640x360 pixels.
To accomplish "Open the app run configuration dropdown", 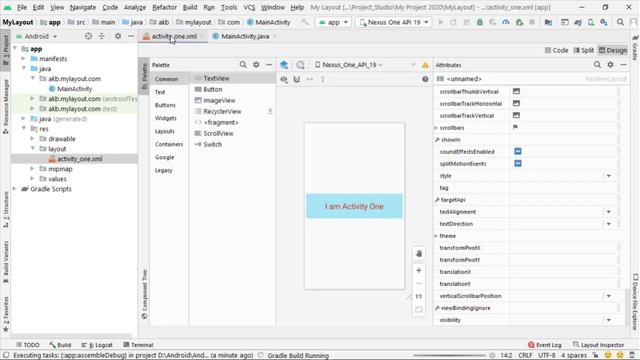I will [x=333, y=22].
